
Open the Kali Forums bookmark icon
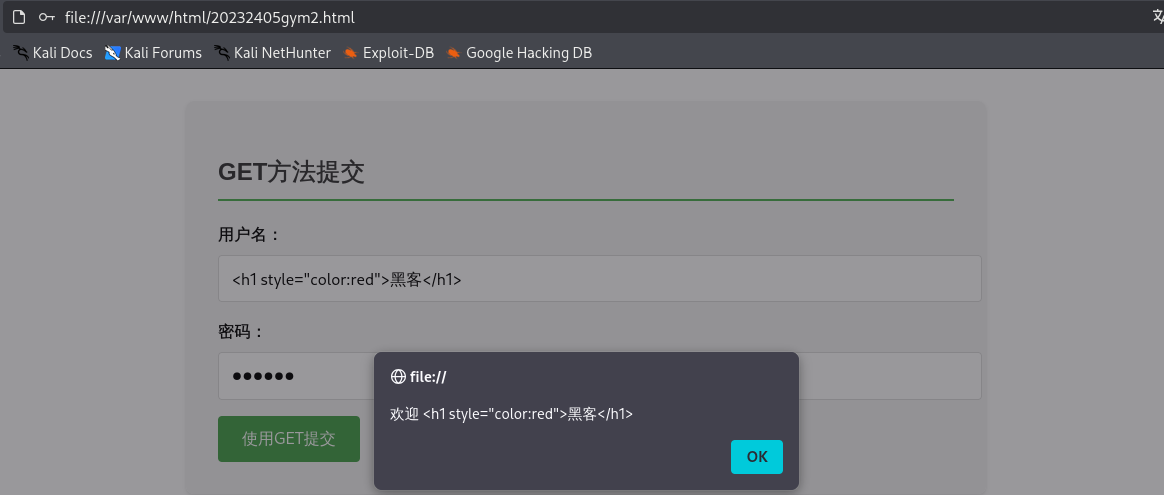112,53
